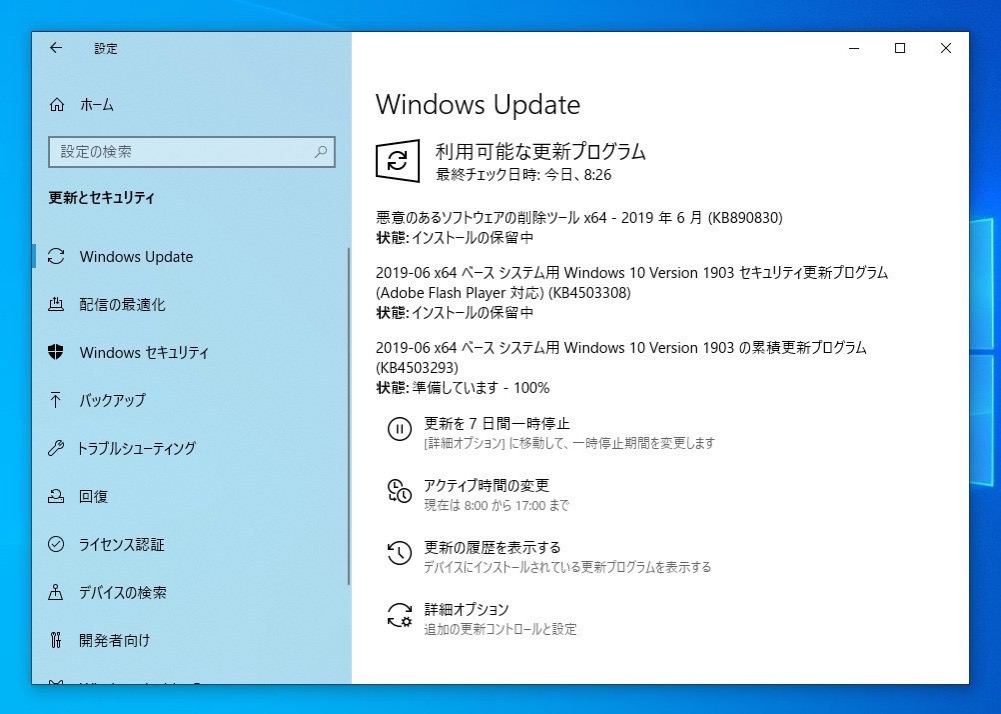This screenshot has height=714, width=1001.
Task: Click 最終チェック日時: 今日、8:26 text
Action: 523,175
